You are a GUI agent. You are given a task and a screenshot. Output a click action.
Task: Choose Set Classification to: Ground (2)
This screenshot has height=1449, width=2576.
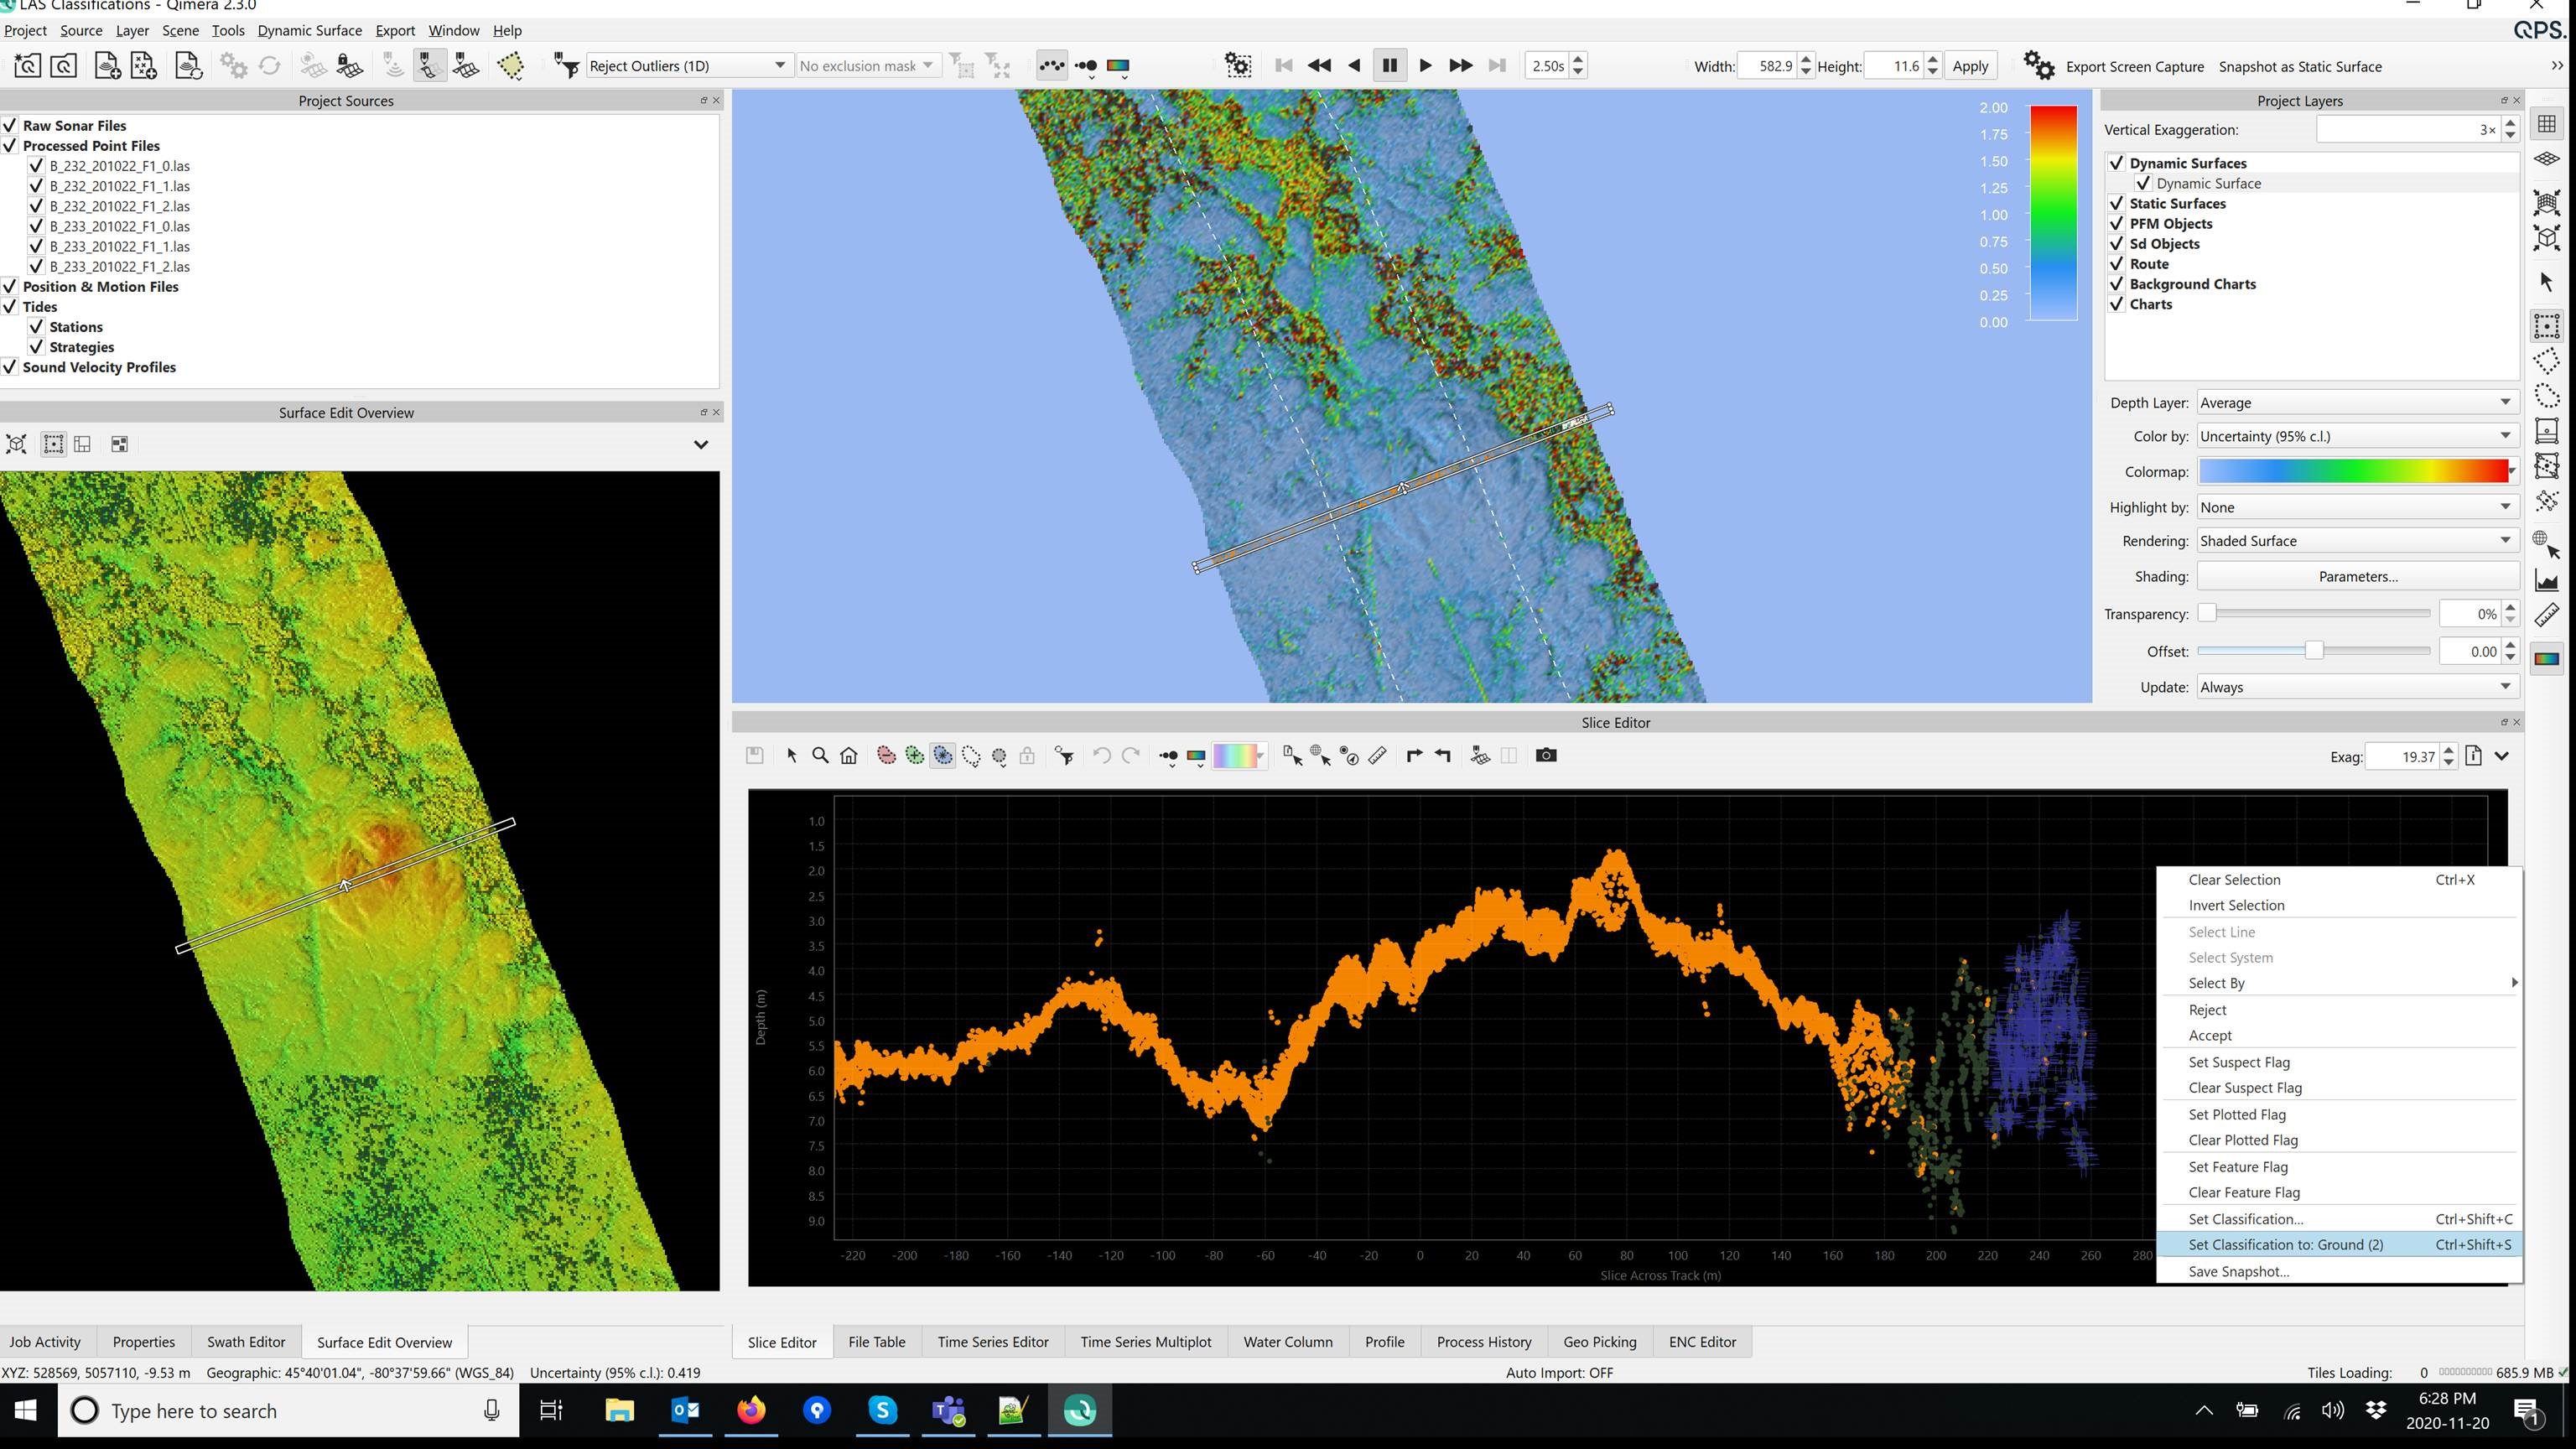2285,1244
